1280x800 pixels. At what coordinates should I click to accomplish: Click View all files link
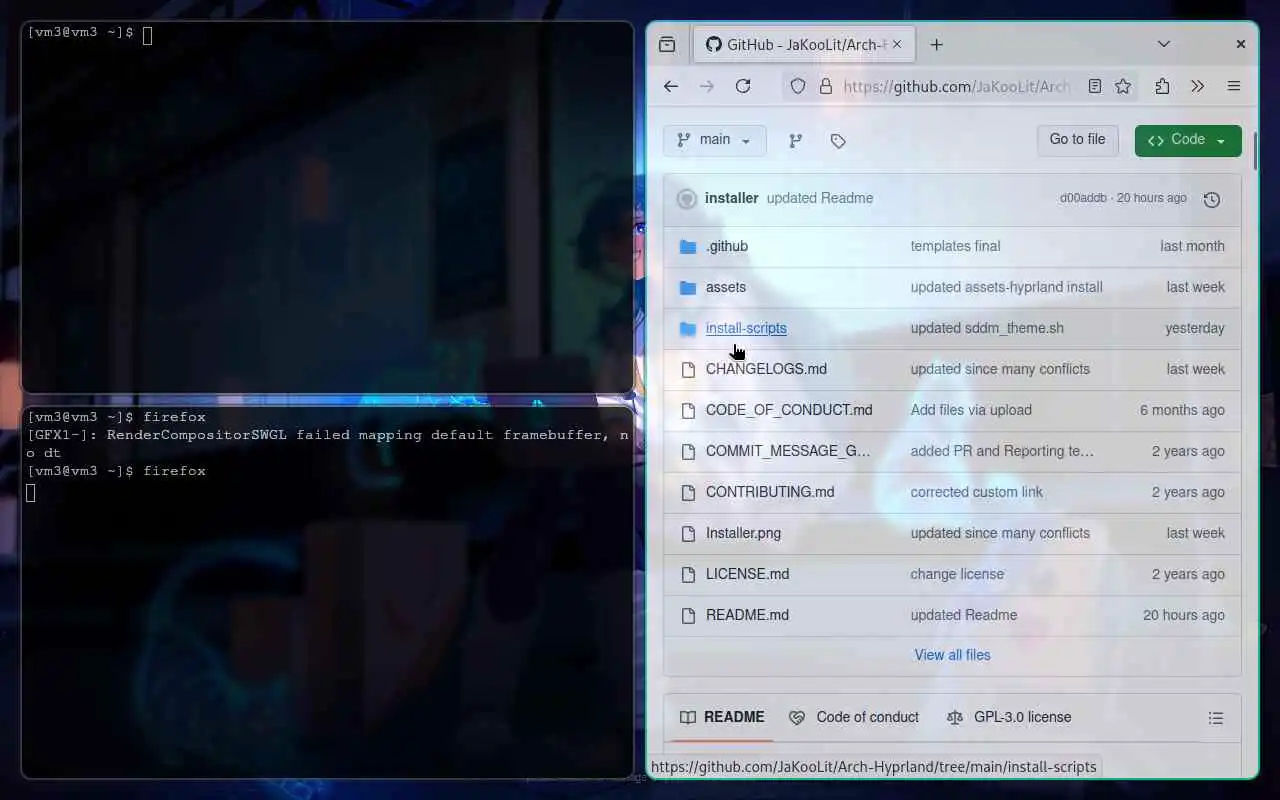952,655
